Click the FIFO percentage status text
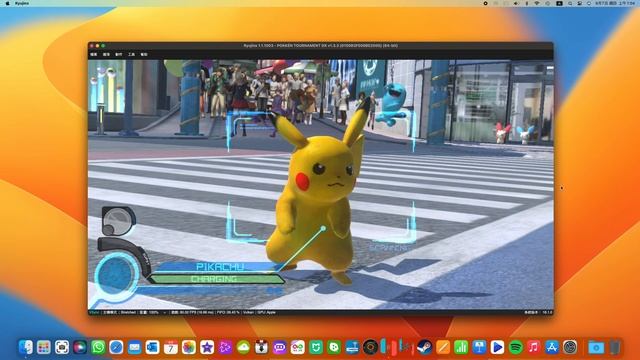The height and width of the screenshot is (360, 640). (228, 312)
